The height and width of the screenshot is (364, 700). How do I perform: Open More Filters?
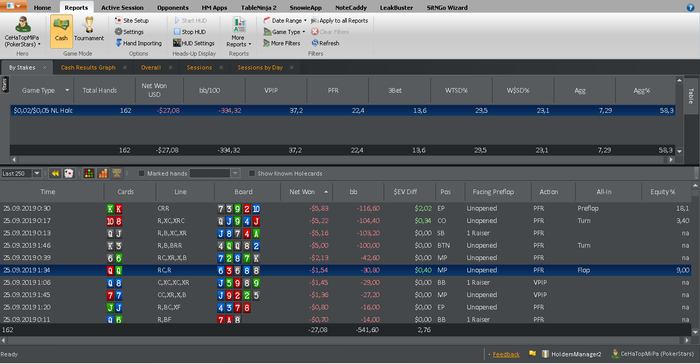282,43
